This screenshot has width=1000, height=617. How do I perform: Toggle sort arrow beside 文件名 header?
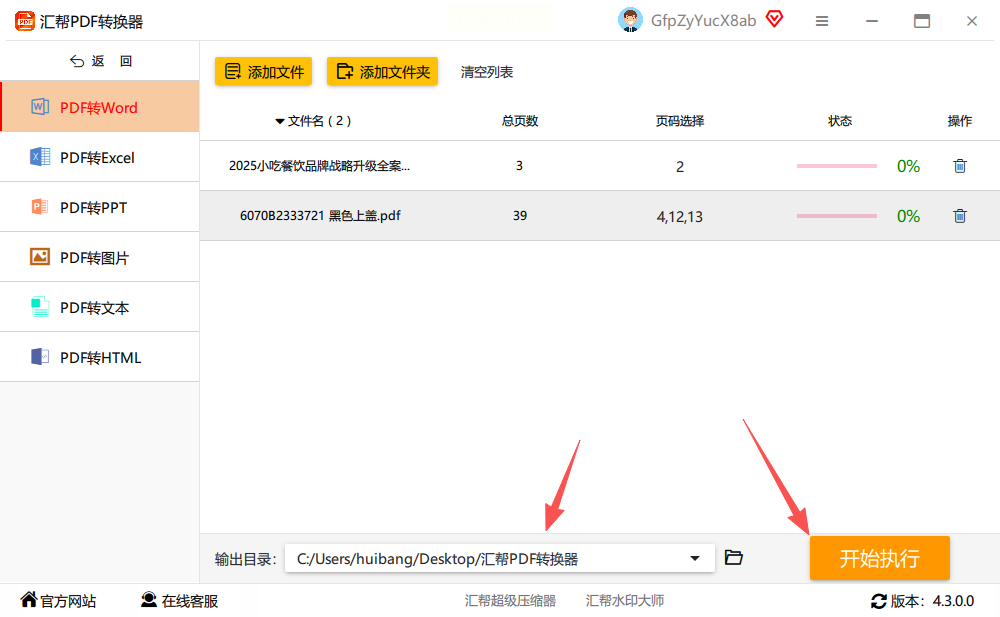click(x=279, y=121)
